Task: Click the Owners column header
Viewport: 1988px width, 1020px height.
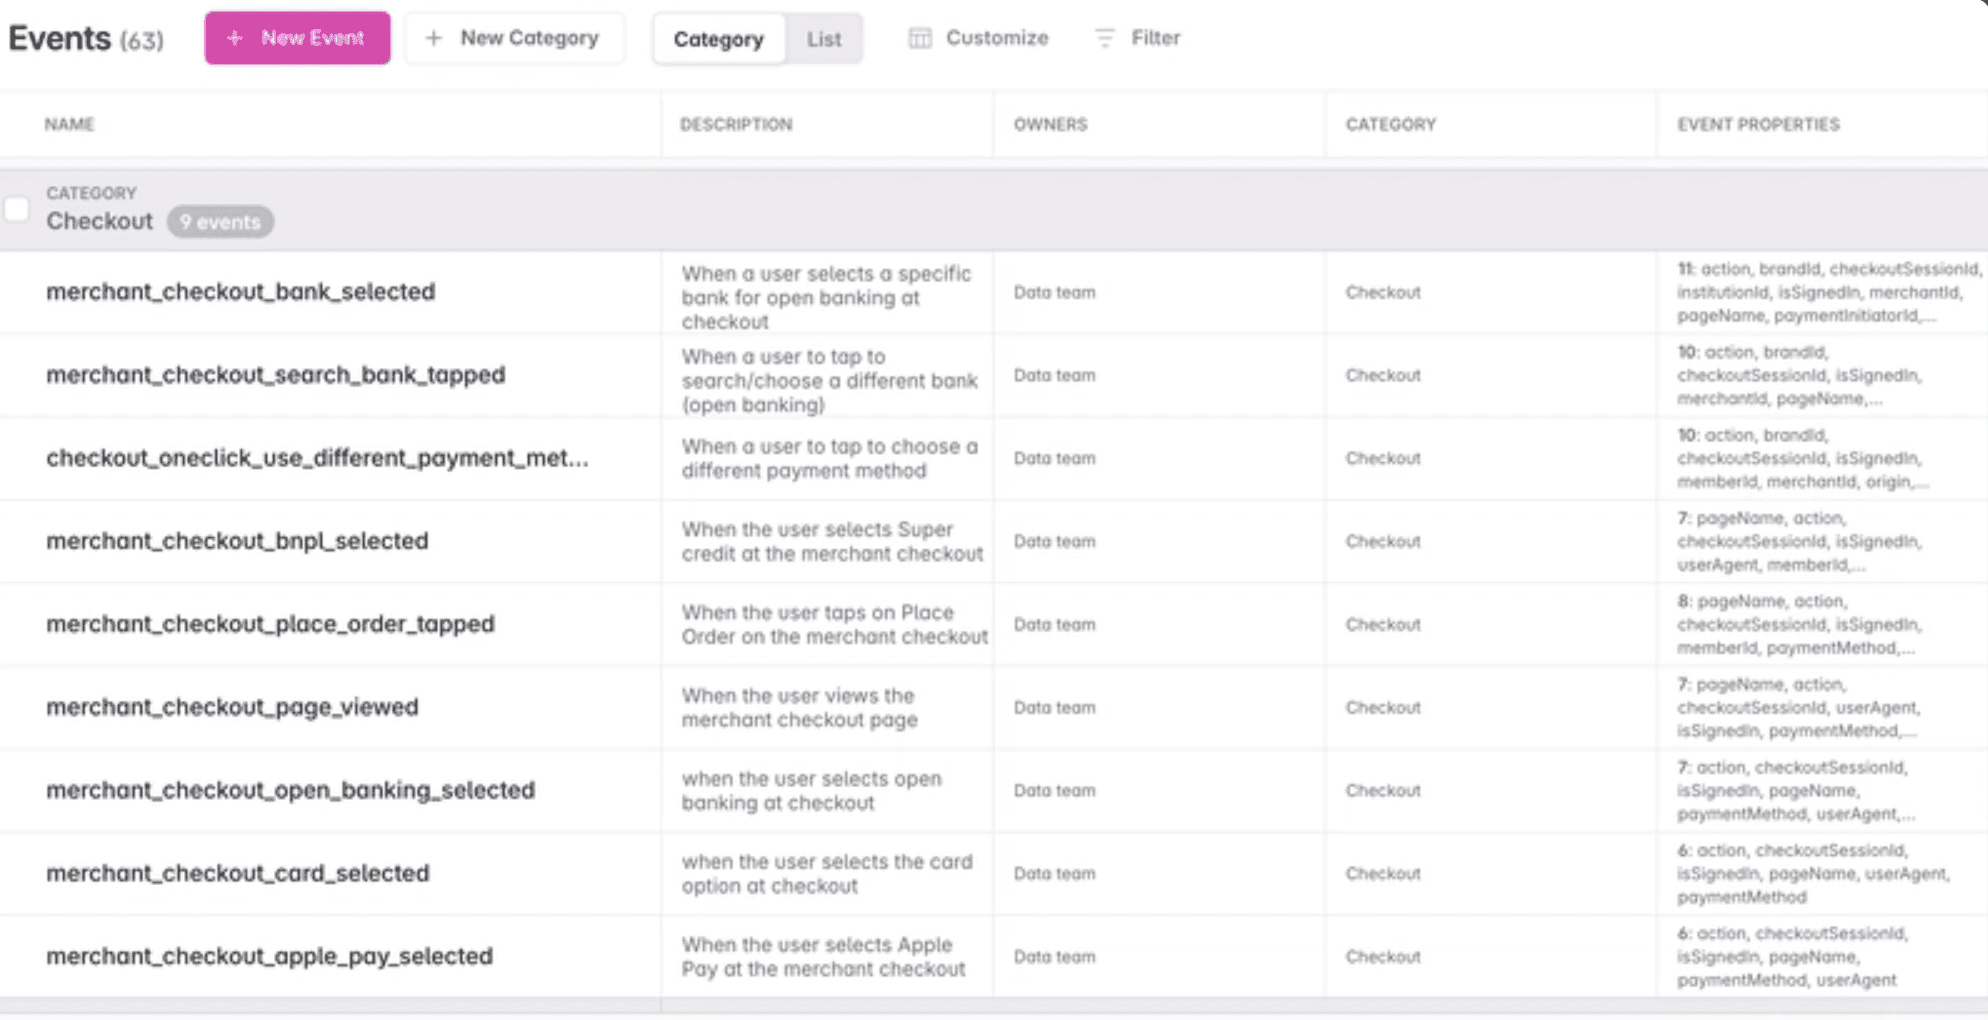Action: coord(1050,124)
